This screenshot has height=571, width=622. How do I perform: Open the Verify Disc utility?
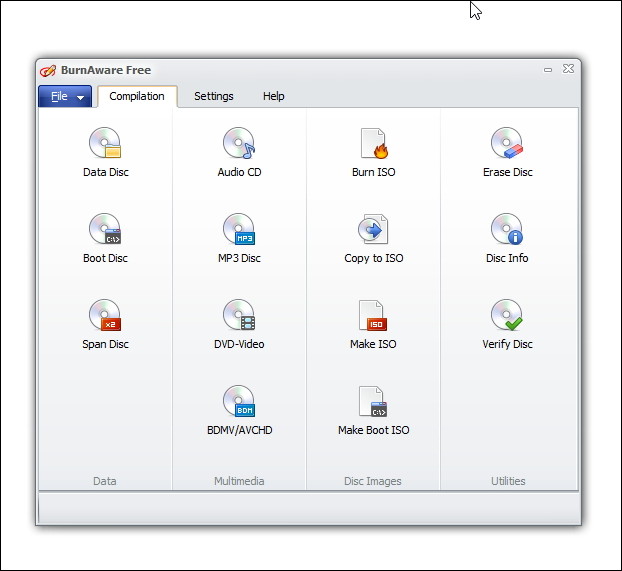(507, 324)
